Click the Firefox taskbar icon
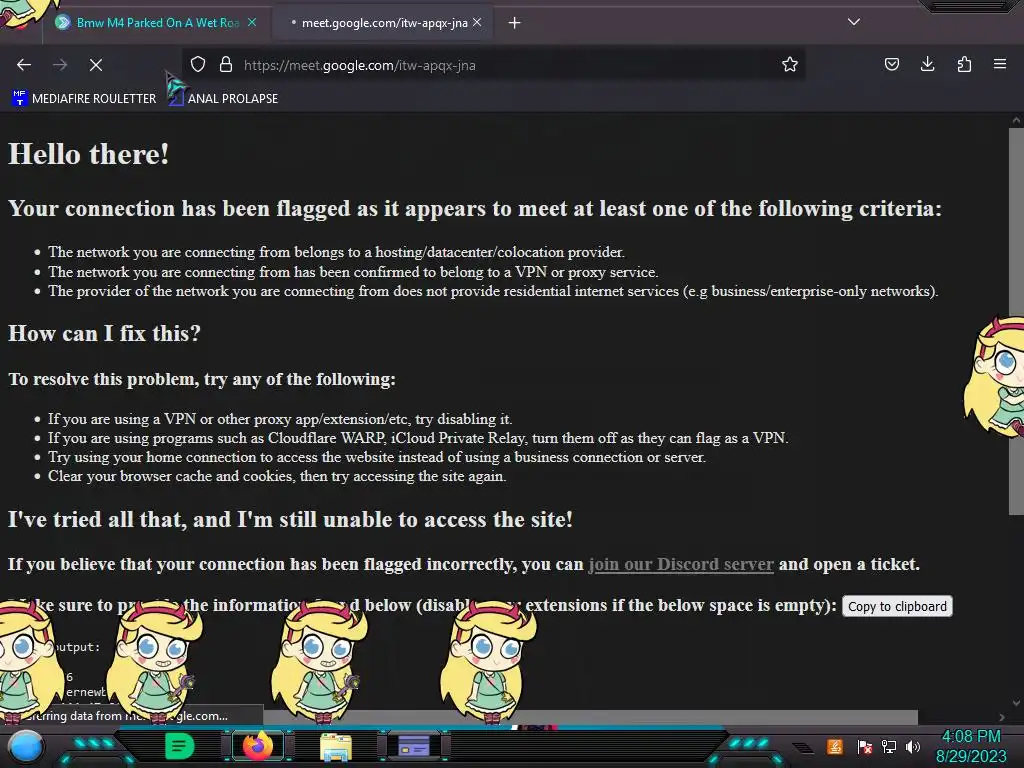Viewport: 1024px width, 768px height. point(257,746)
